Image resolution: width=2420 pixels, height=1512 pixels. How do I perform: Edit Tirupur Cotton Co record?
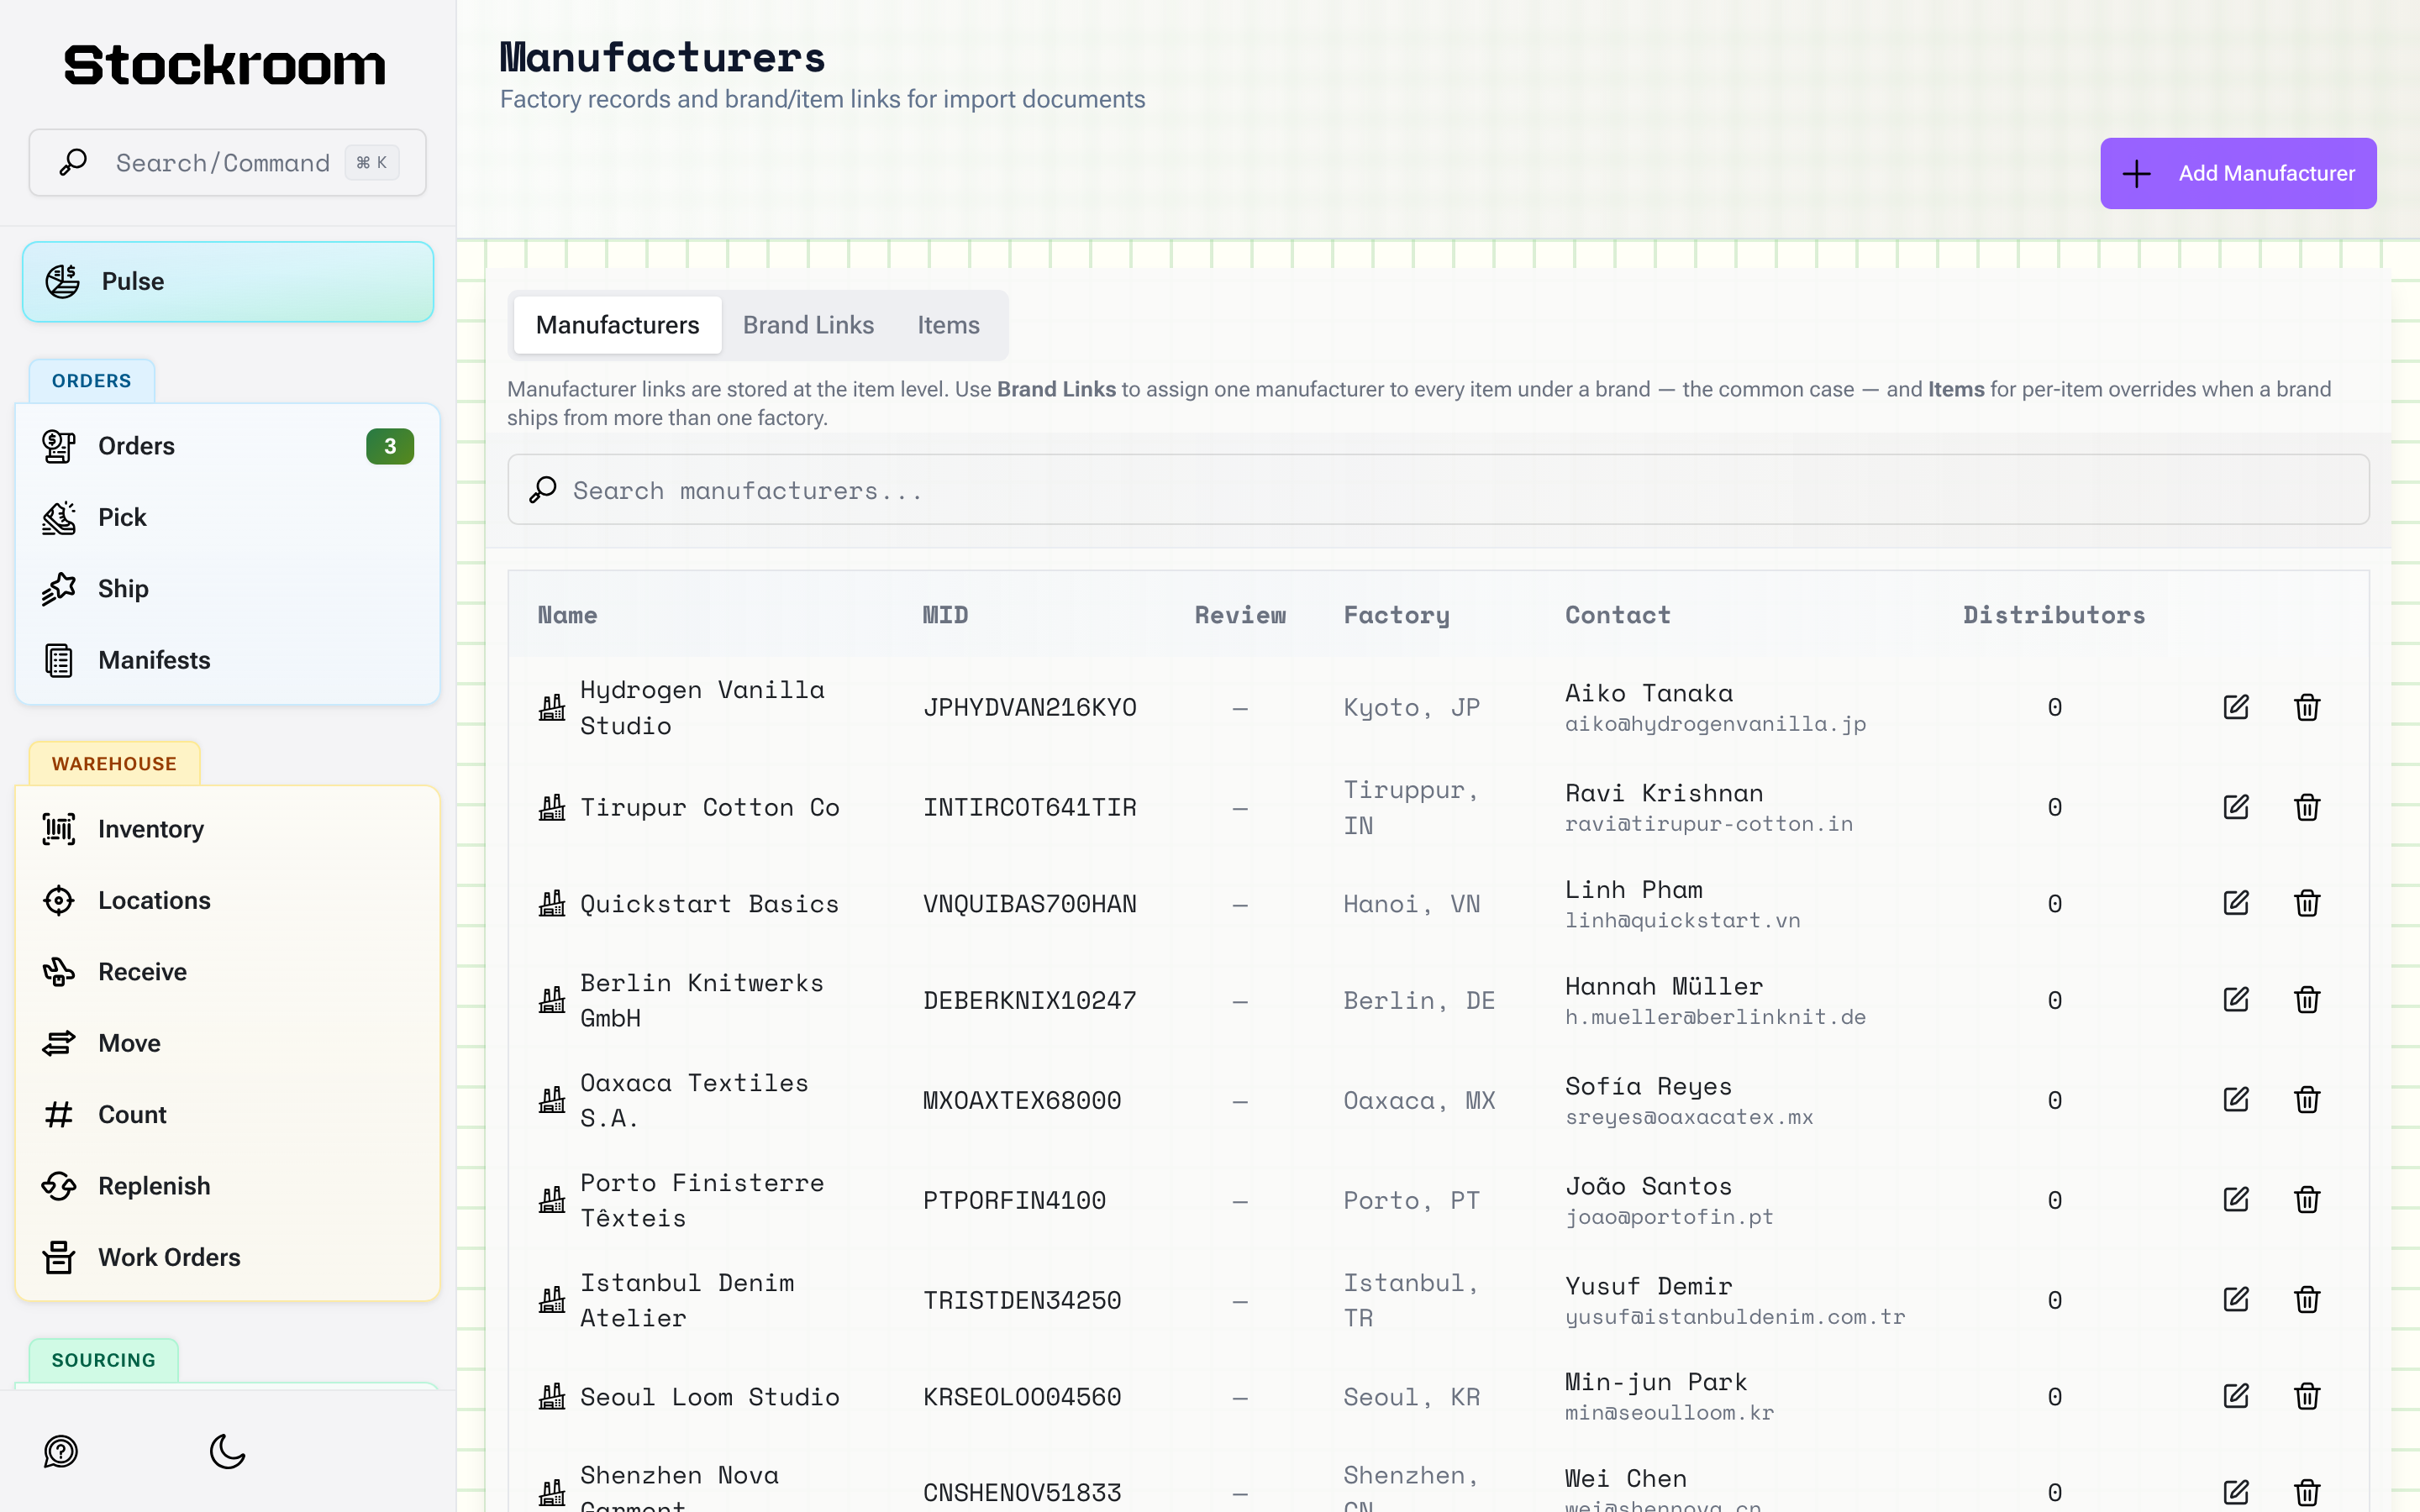pyautogui.click(x=2236, y=807)
